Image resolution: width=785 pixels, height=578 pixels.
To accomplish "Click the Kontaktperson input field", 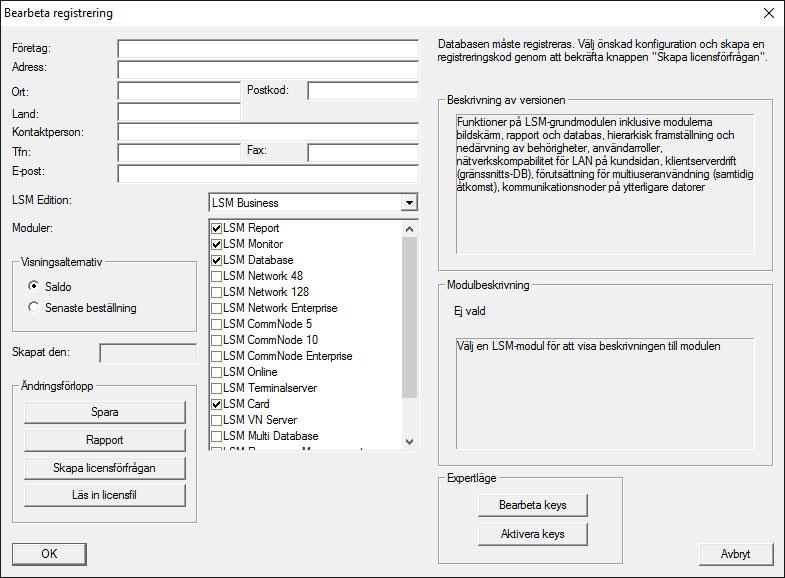I will tap(268, 132).
